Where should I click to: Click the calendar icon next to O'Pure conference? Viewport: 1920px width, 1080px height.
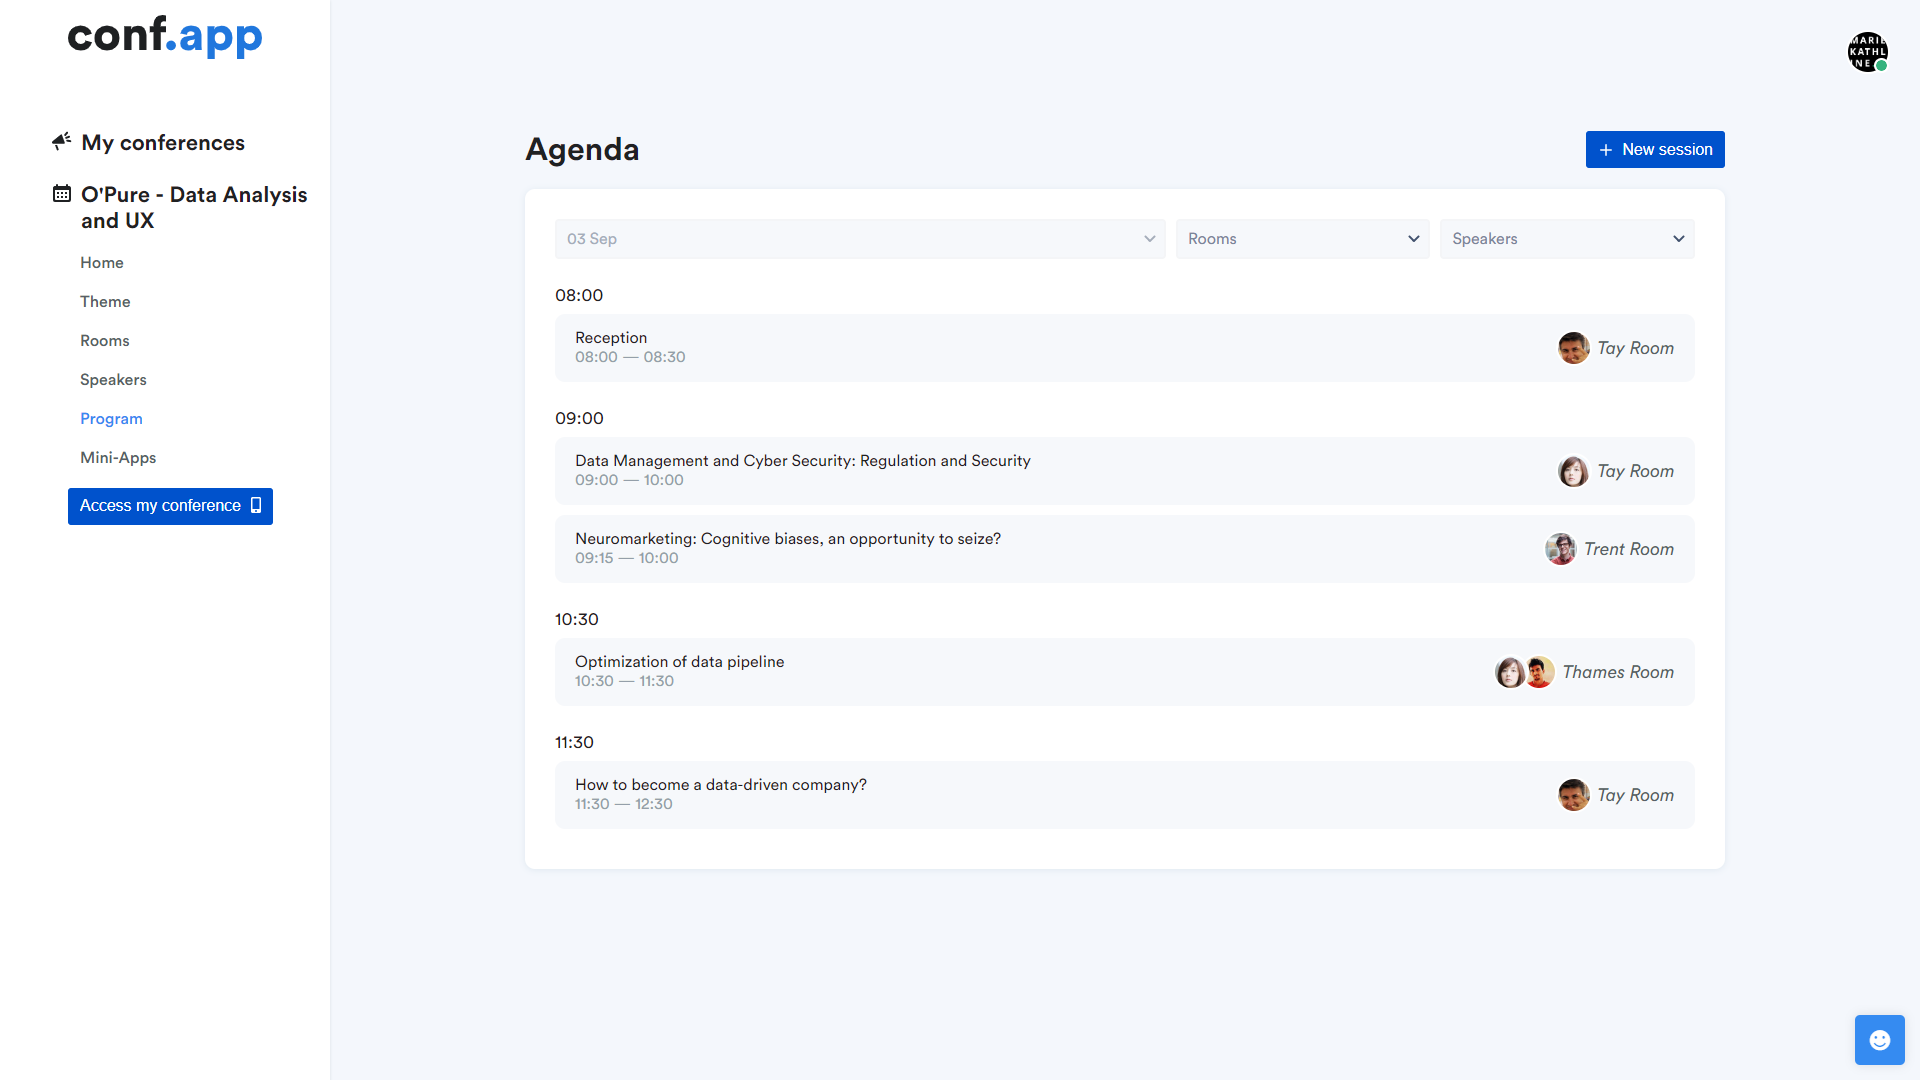point(60,194)
